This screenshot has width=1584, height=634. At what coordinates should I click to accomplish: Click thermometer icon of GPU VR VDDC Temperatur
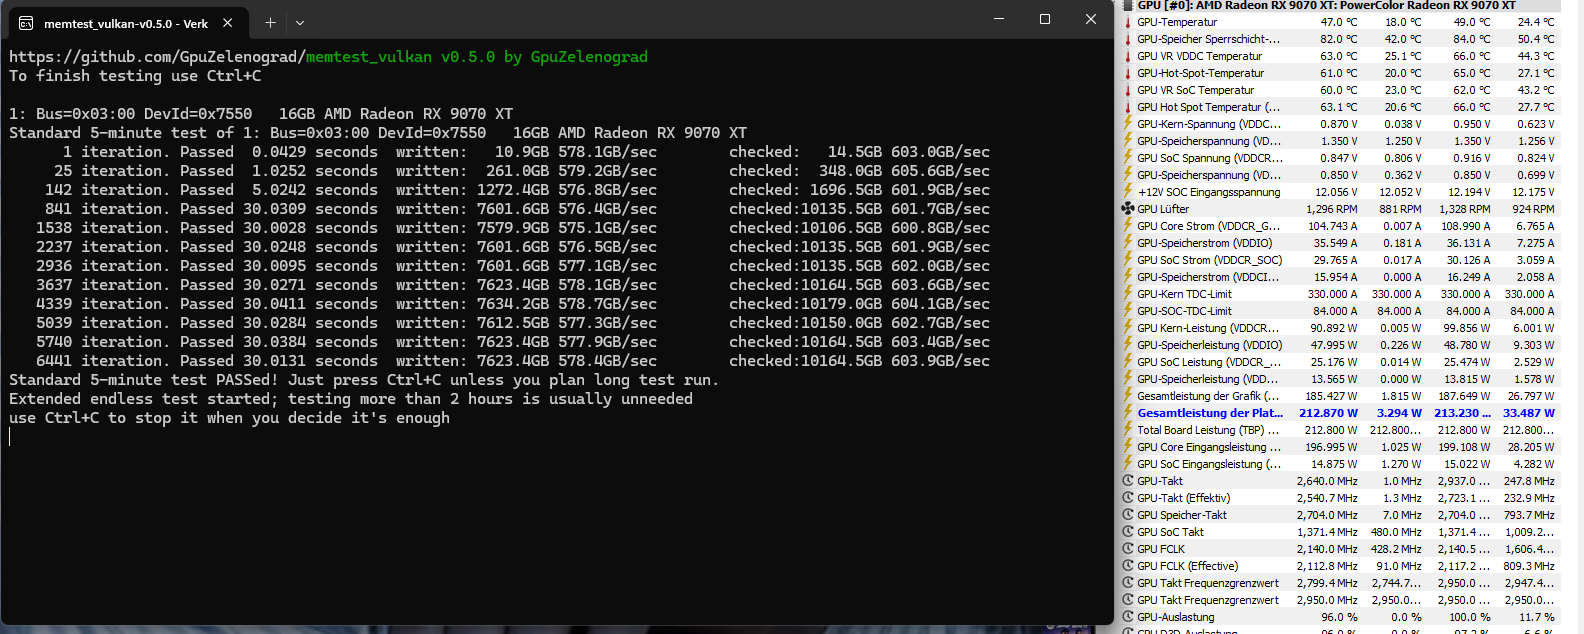[1128, 56]
